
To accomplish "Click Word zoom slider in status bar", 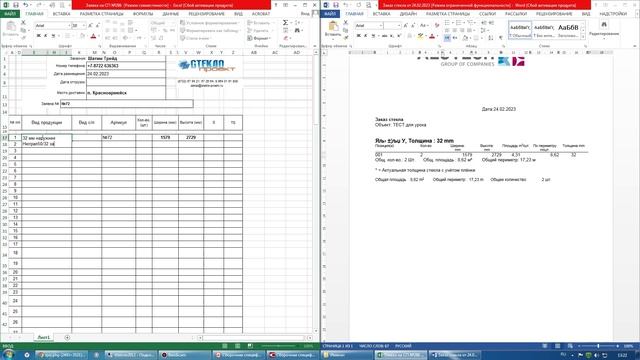I will (x=598, y=346).
